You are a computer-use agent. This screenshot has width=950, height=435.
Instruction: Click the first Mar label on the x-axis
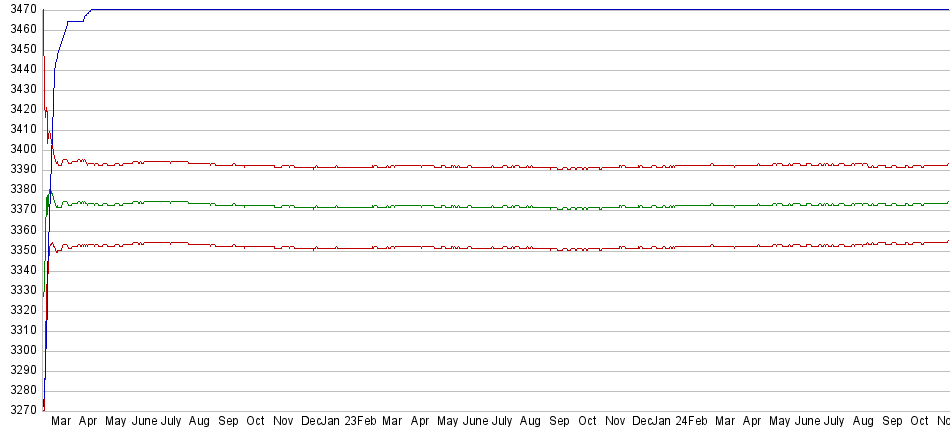pos(61,422)
